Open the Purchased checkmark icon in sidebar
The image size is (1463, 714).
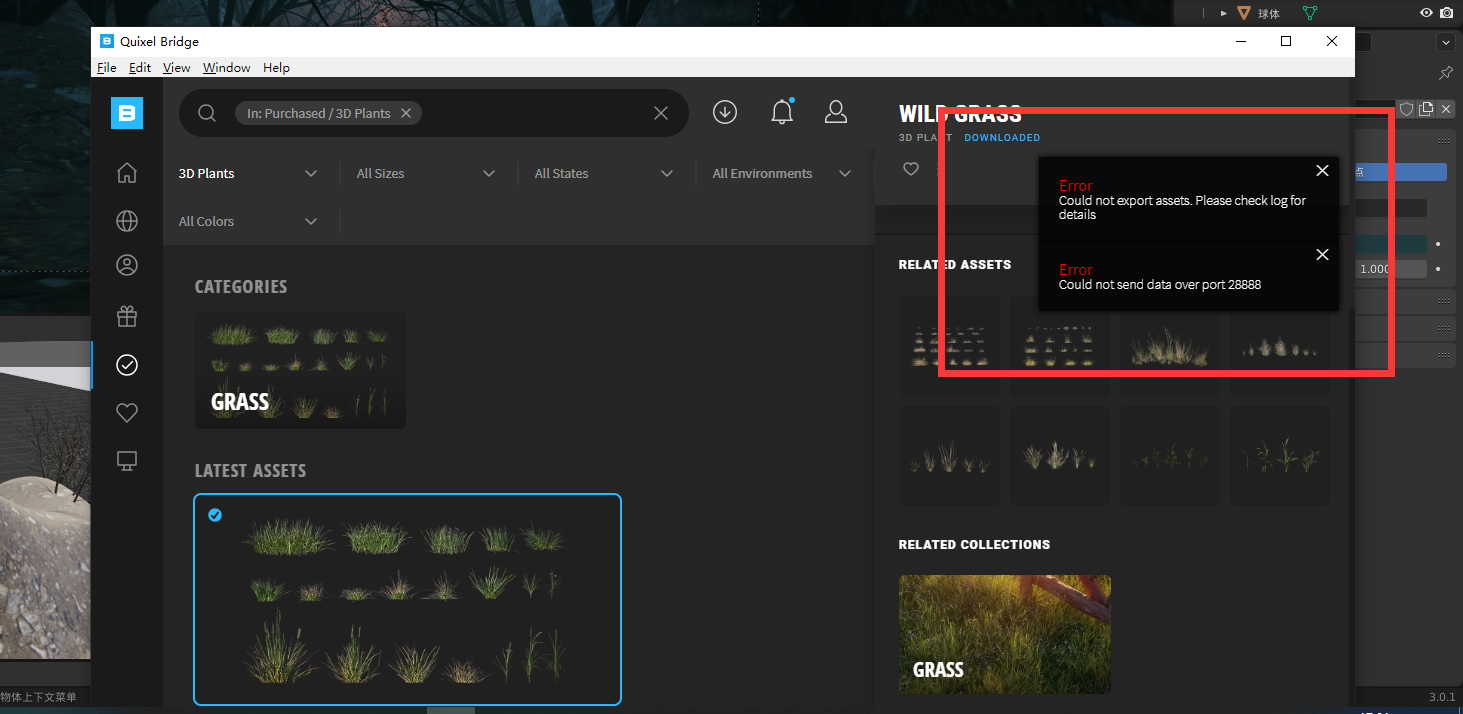(127, 365)
